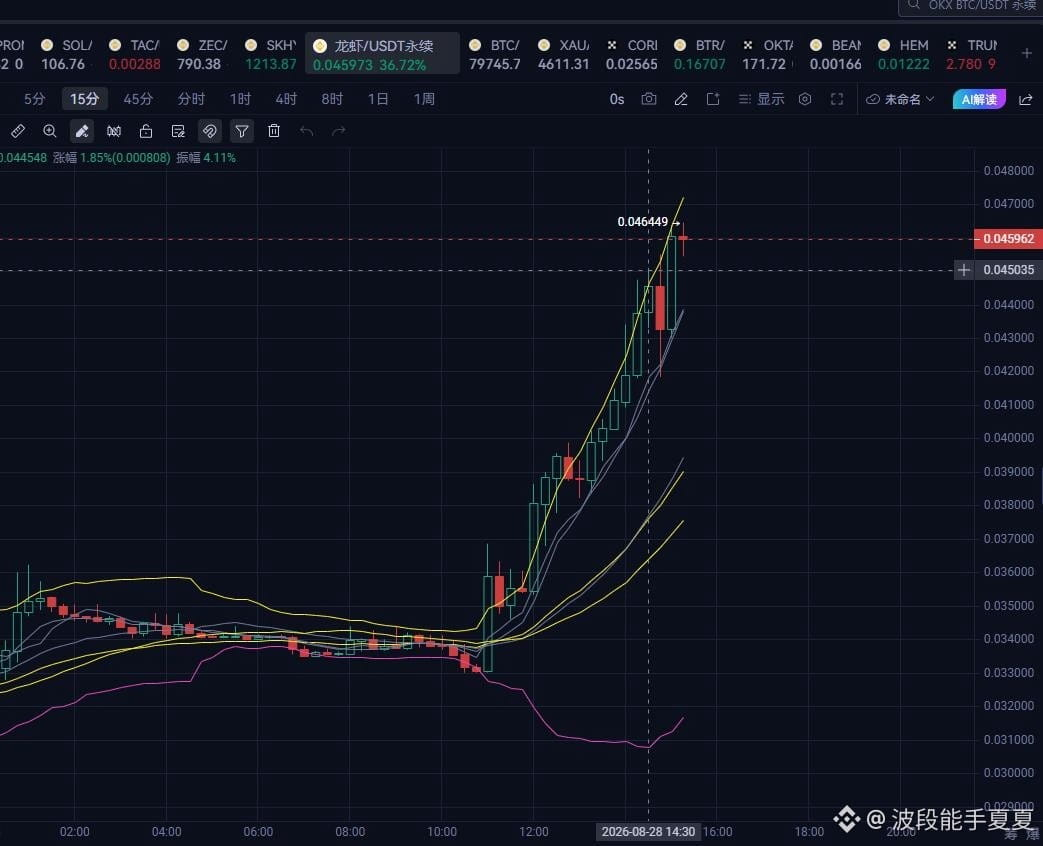Open the drawing list edit icon
Viewport: 1043px width, 846px height.
[x=178, y=131]
